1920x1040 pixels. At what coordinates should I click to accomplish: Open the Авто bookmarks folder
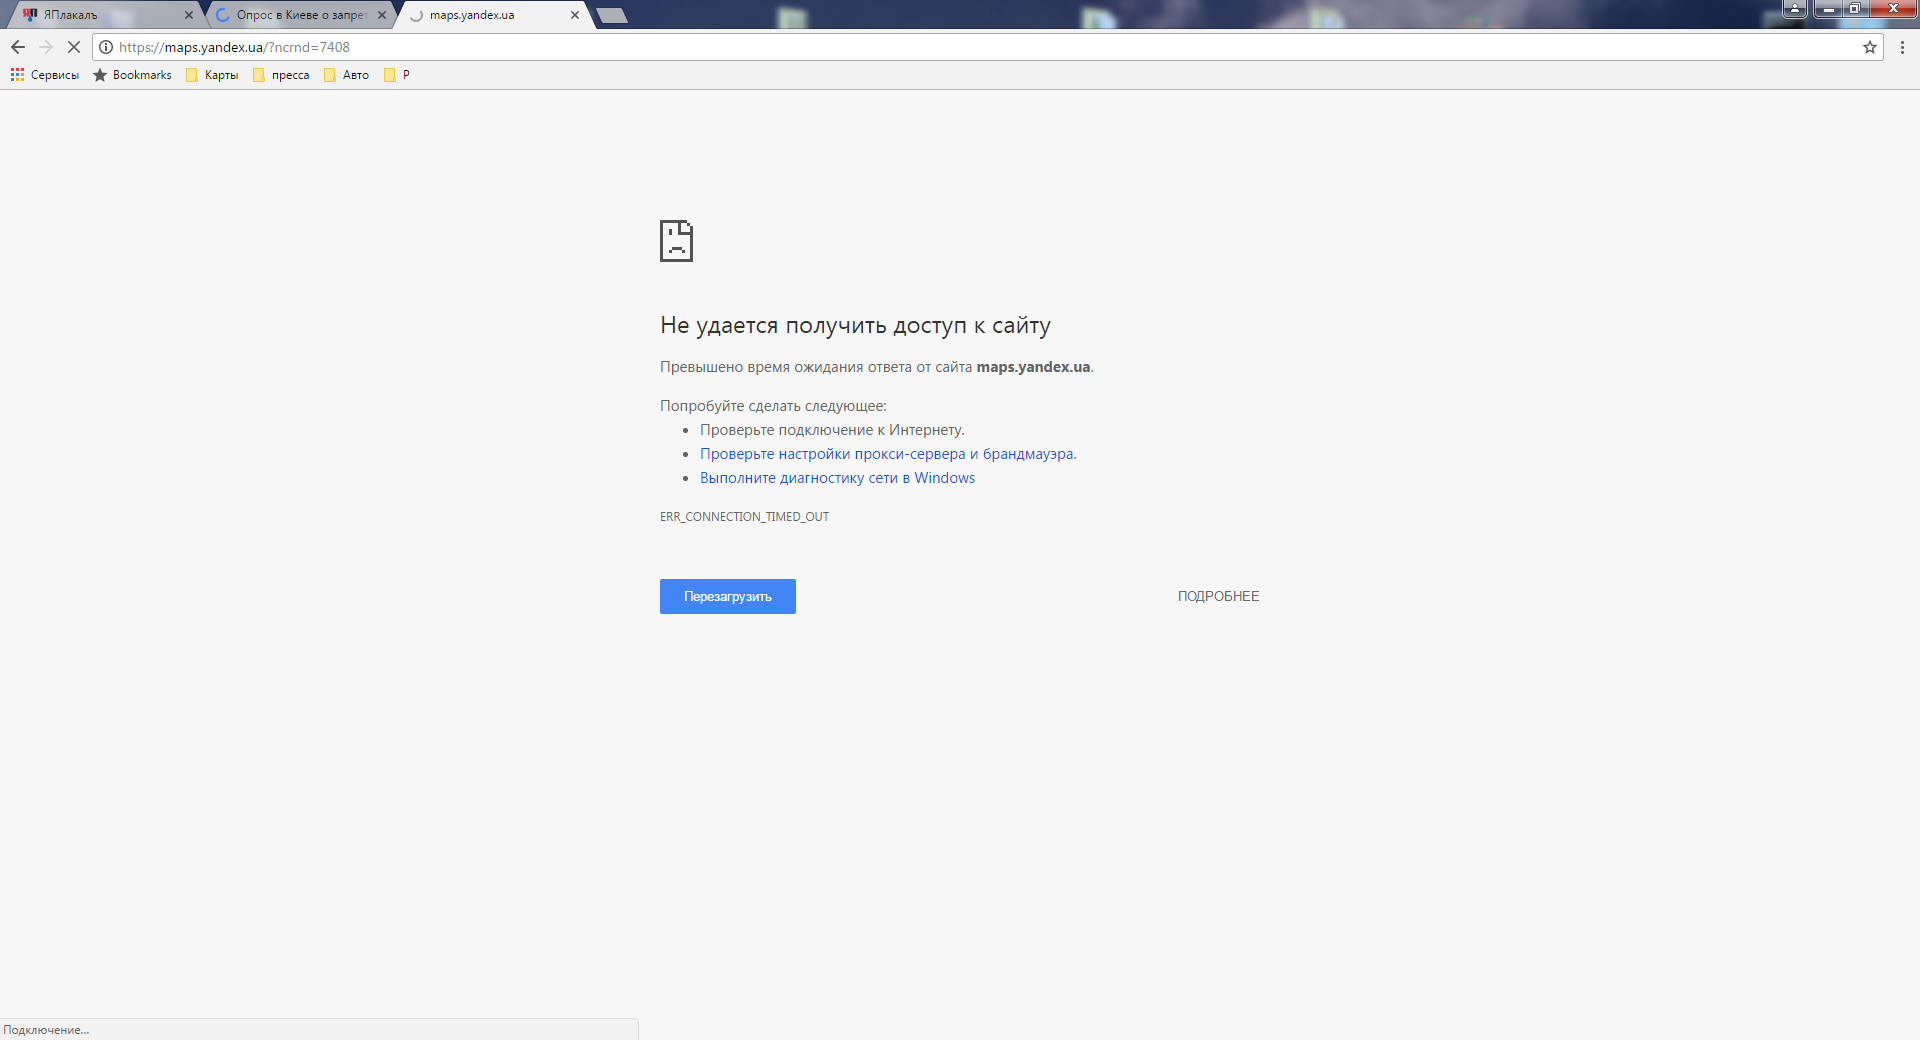point(346,75)
